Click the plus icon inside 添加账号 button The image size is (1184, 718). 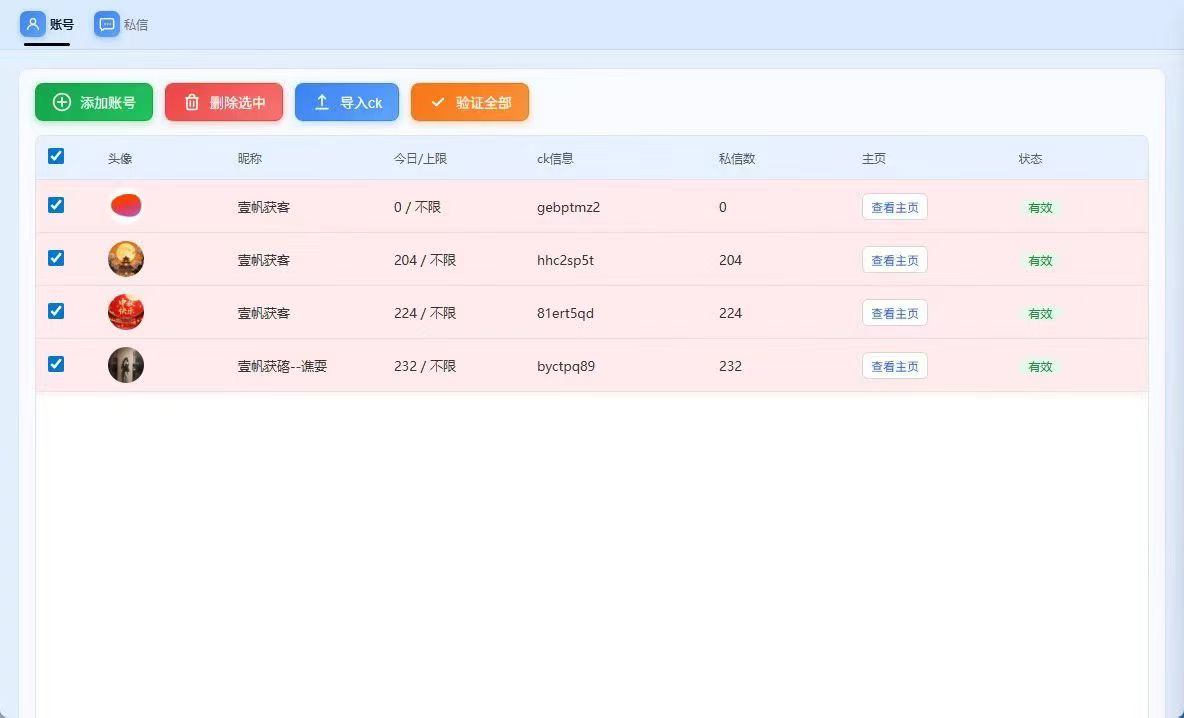(61, 101)
